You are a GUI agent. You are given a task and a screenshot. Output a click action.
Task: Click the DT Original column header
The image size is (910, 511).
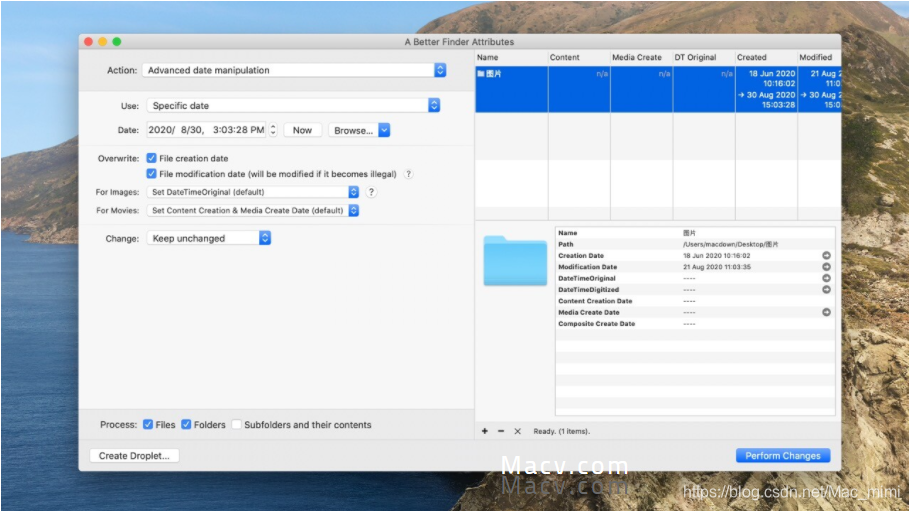(704, 57)
